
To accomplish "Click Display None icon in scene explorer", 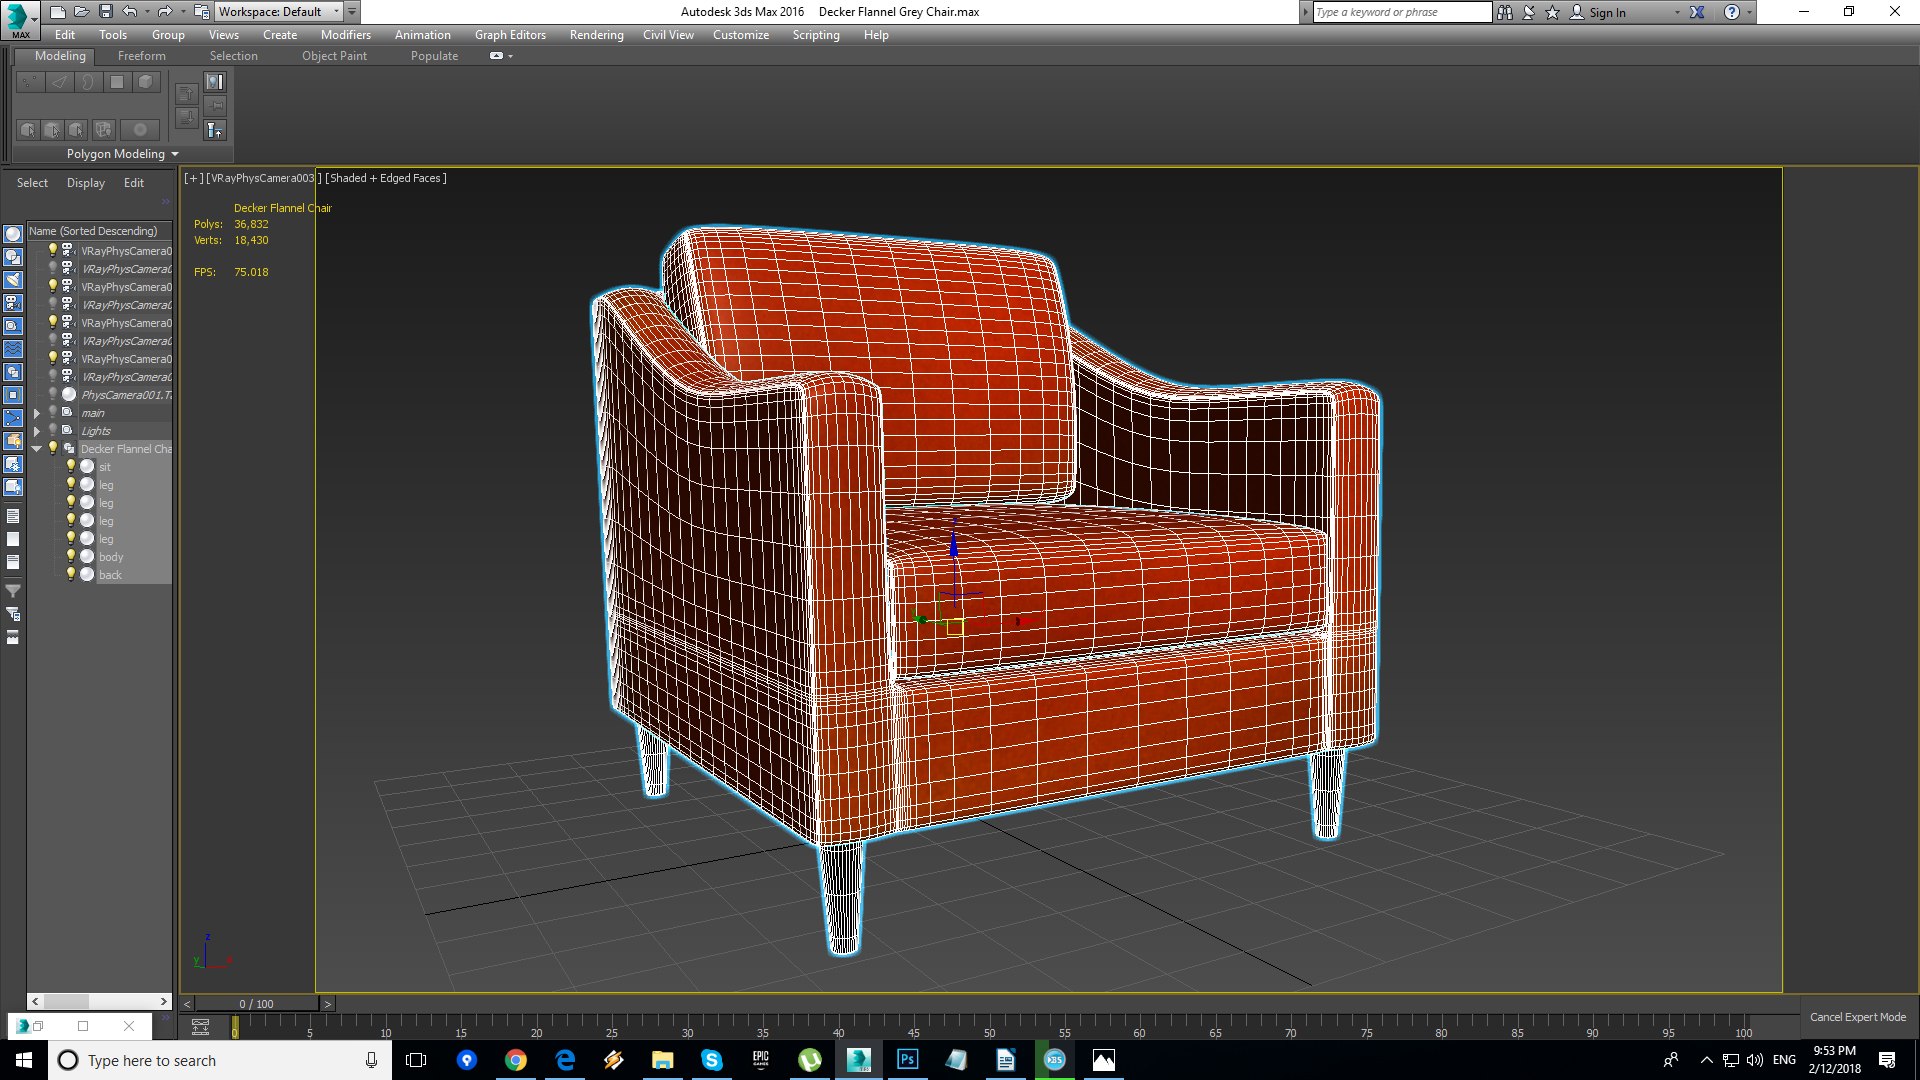I will click(x=13, y=539).
